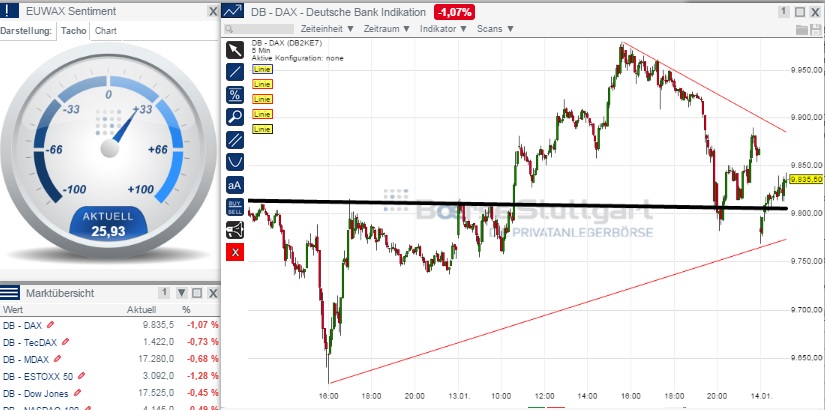Maximize the Marktübersicht panel

tap(197, 293)
